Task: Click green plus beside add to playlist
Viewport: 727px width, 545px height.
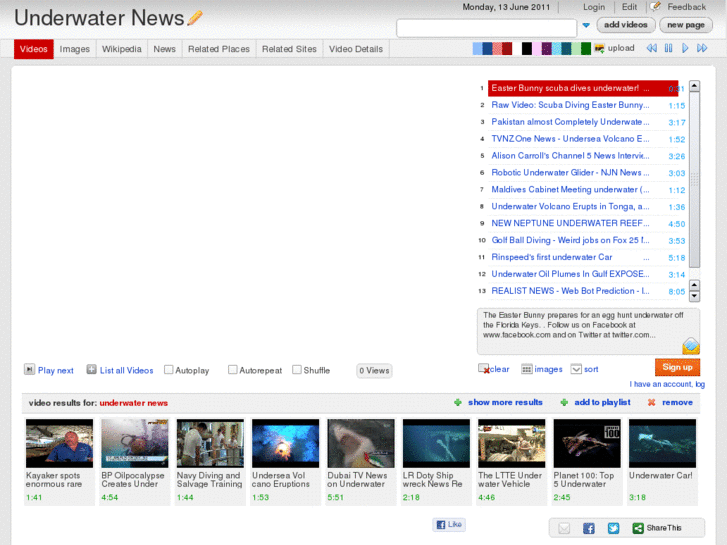Action: [564, 402]
